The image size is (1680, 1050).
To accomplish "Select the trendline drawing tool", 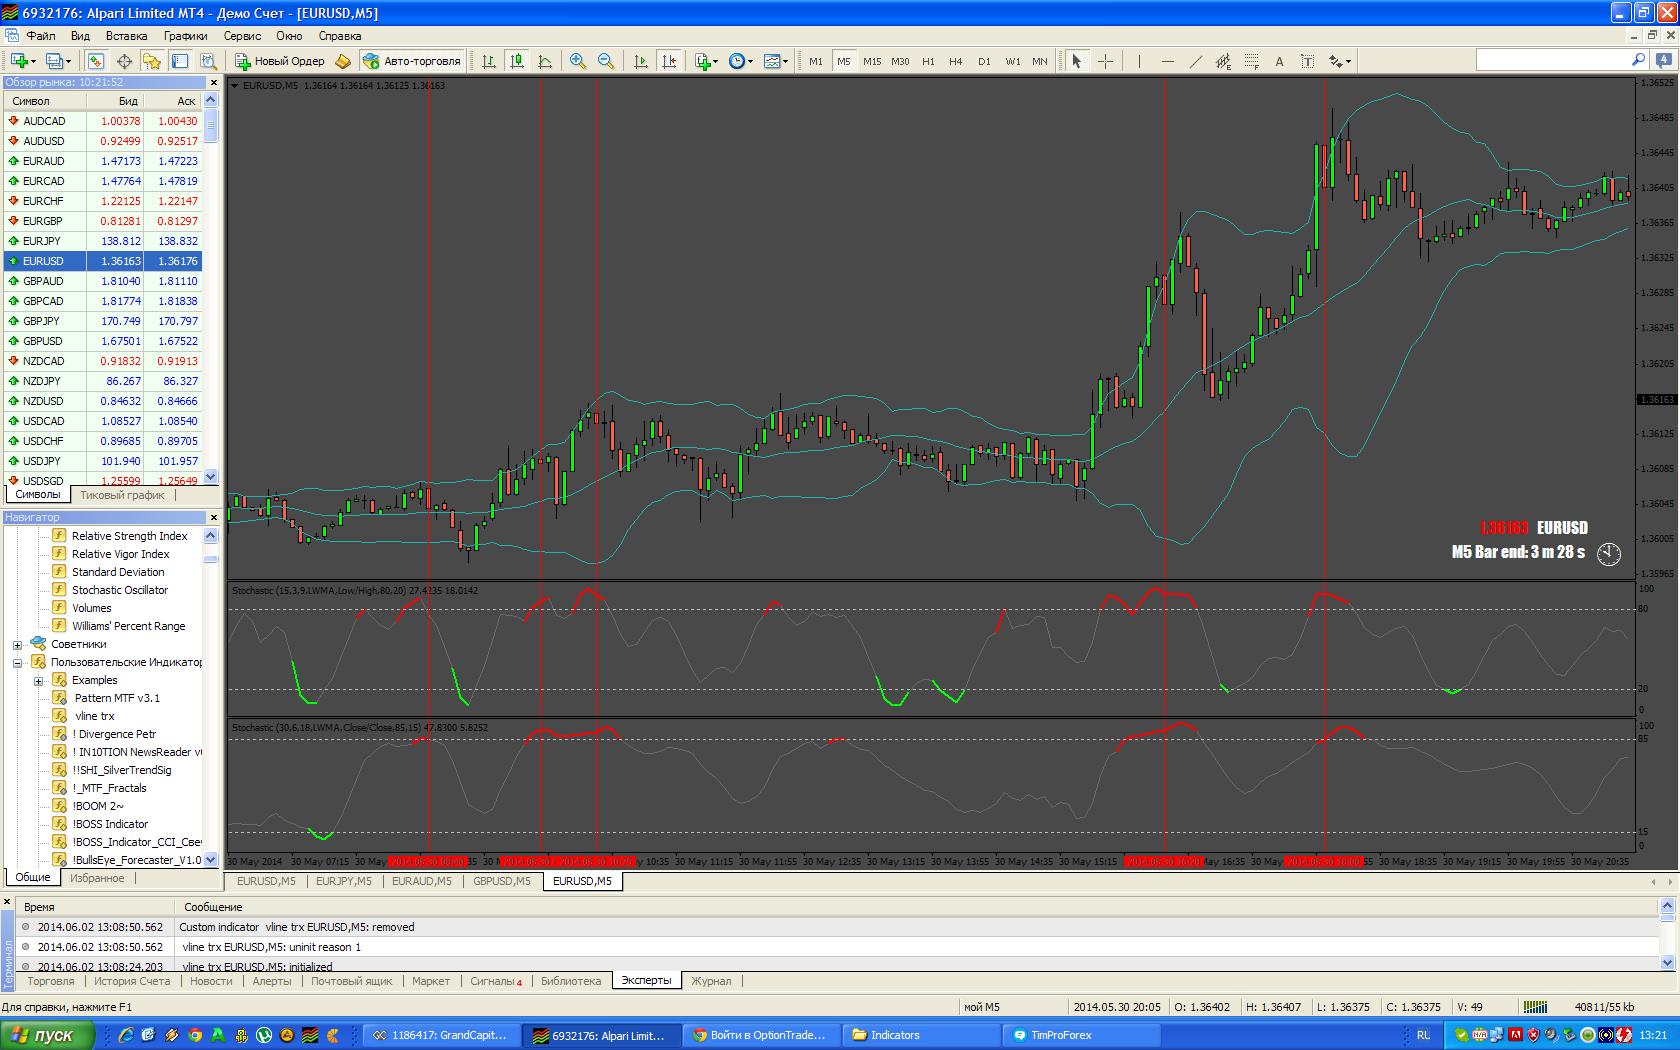I will (1195, 61).
